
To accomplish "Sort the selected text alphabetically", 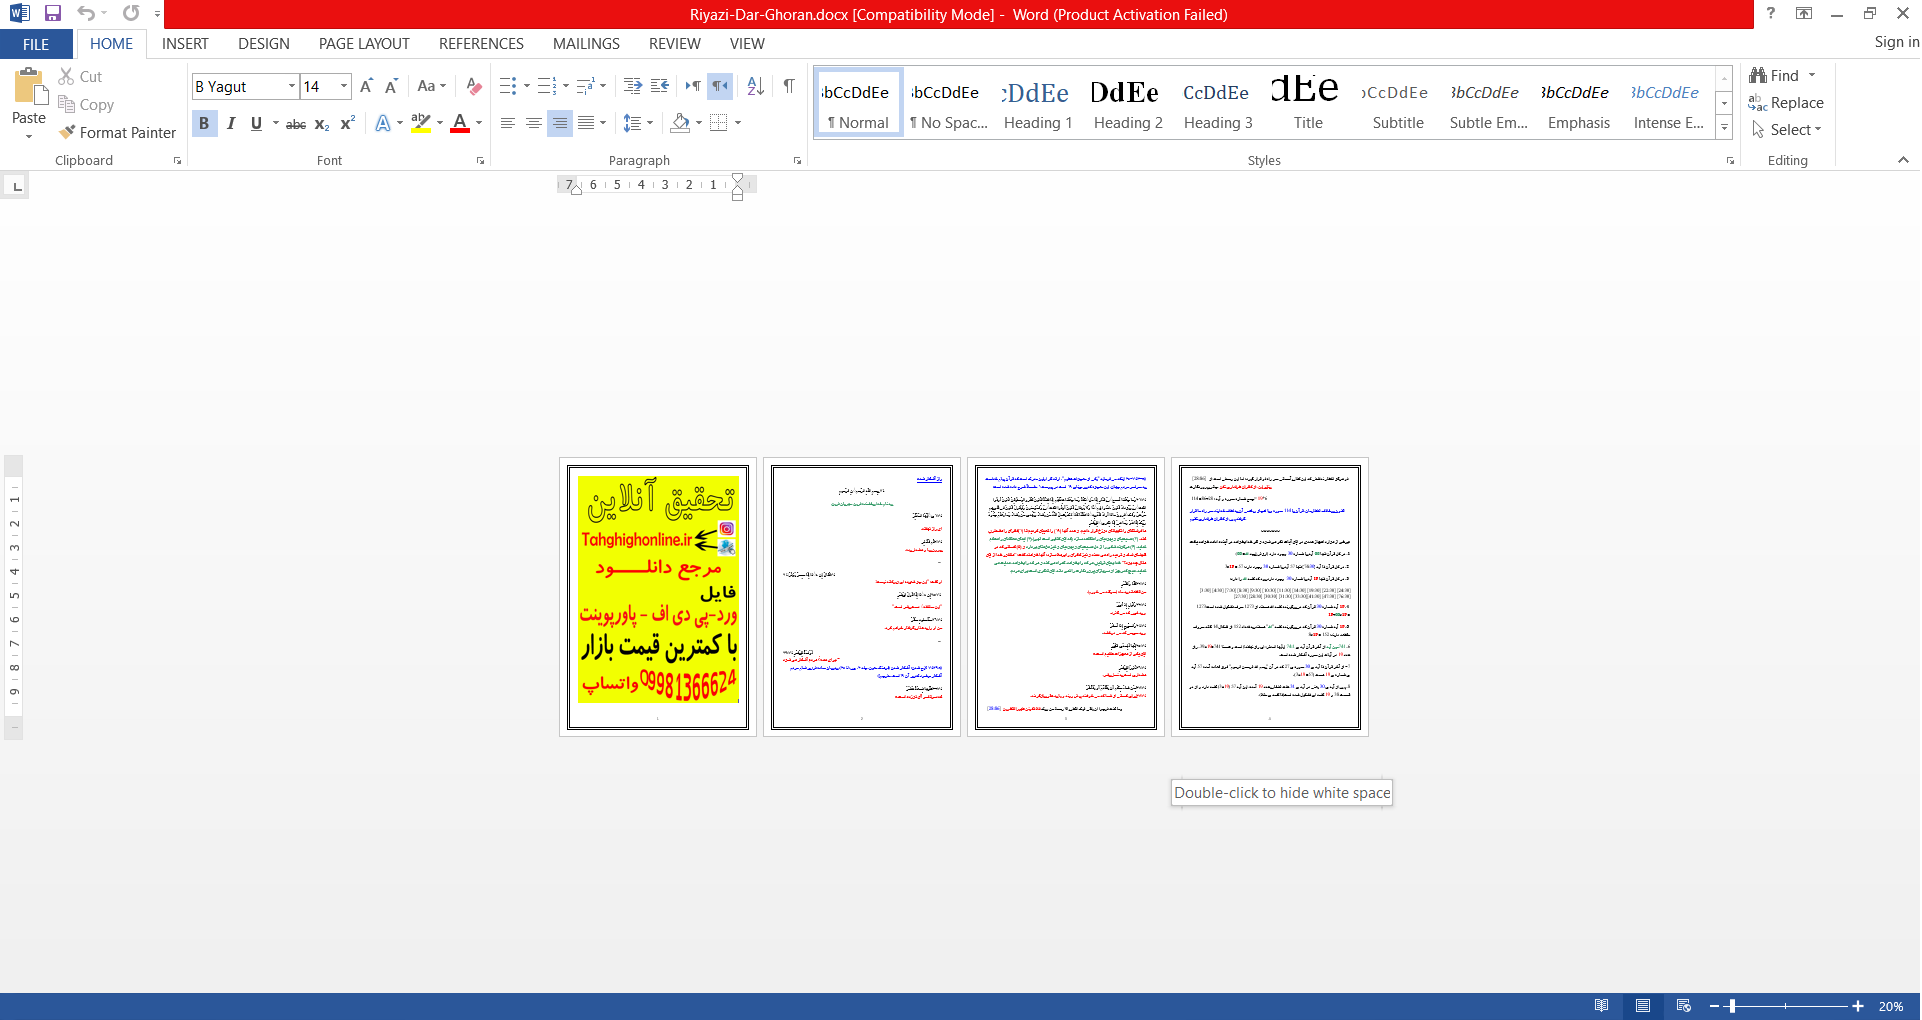I will [x=755, y=86].
